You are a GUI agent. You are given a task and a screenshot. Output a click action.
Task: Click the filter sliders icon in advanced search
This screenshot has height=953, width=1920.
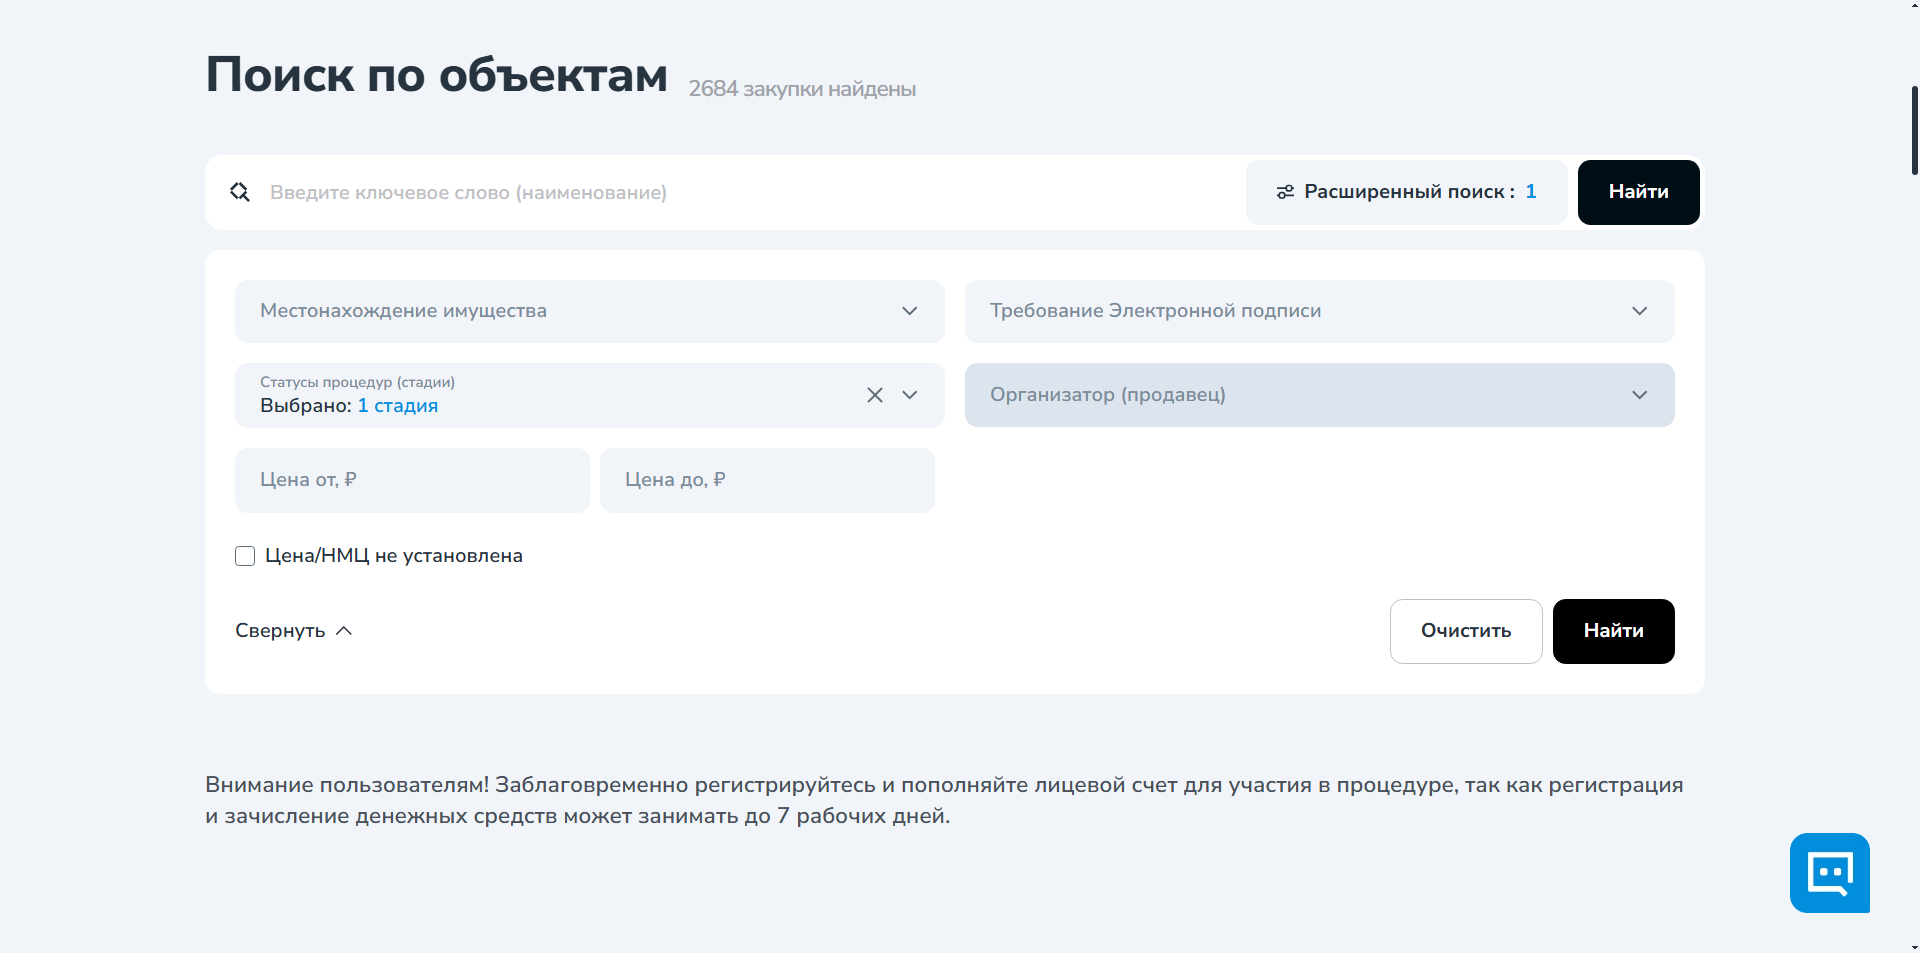1285,192
